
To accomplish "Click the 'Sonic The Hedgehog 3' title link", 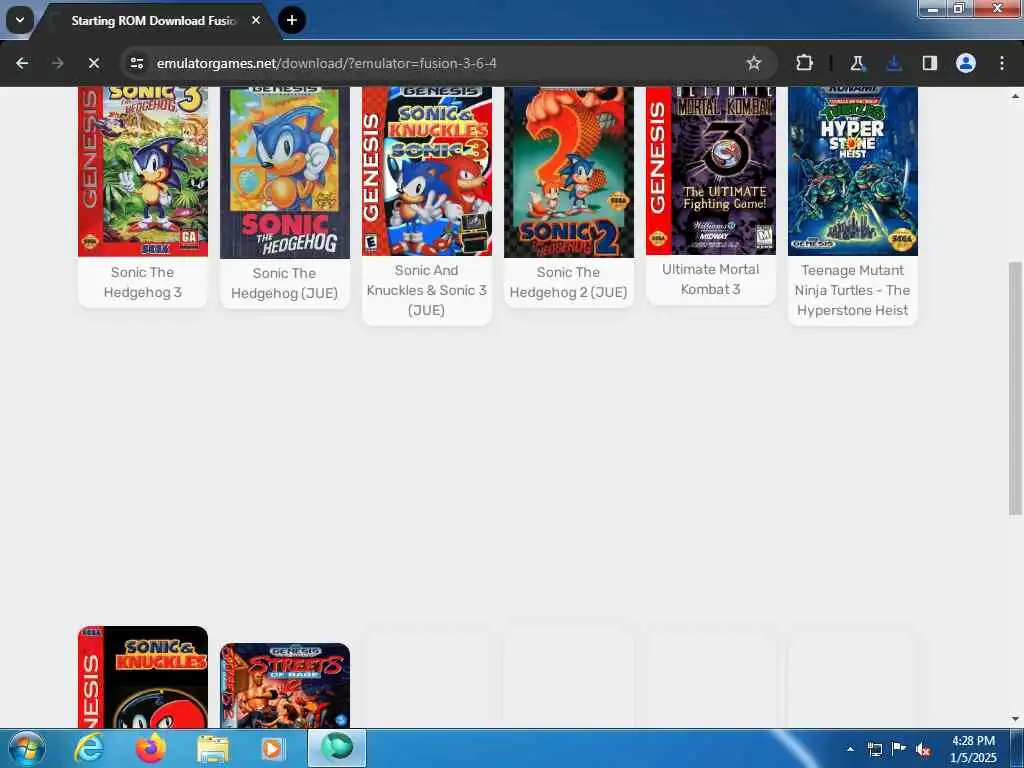I will [142, 282].
